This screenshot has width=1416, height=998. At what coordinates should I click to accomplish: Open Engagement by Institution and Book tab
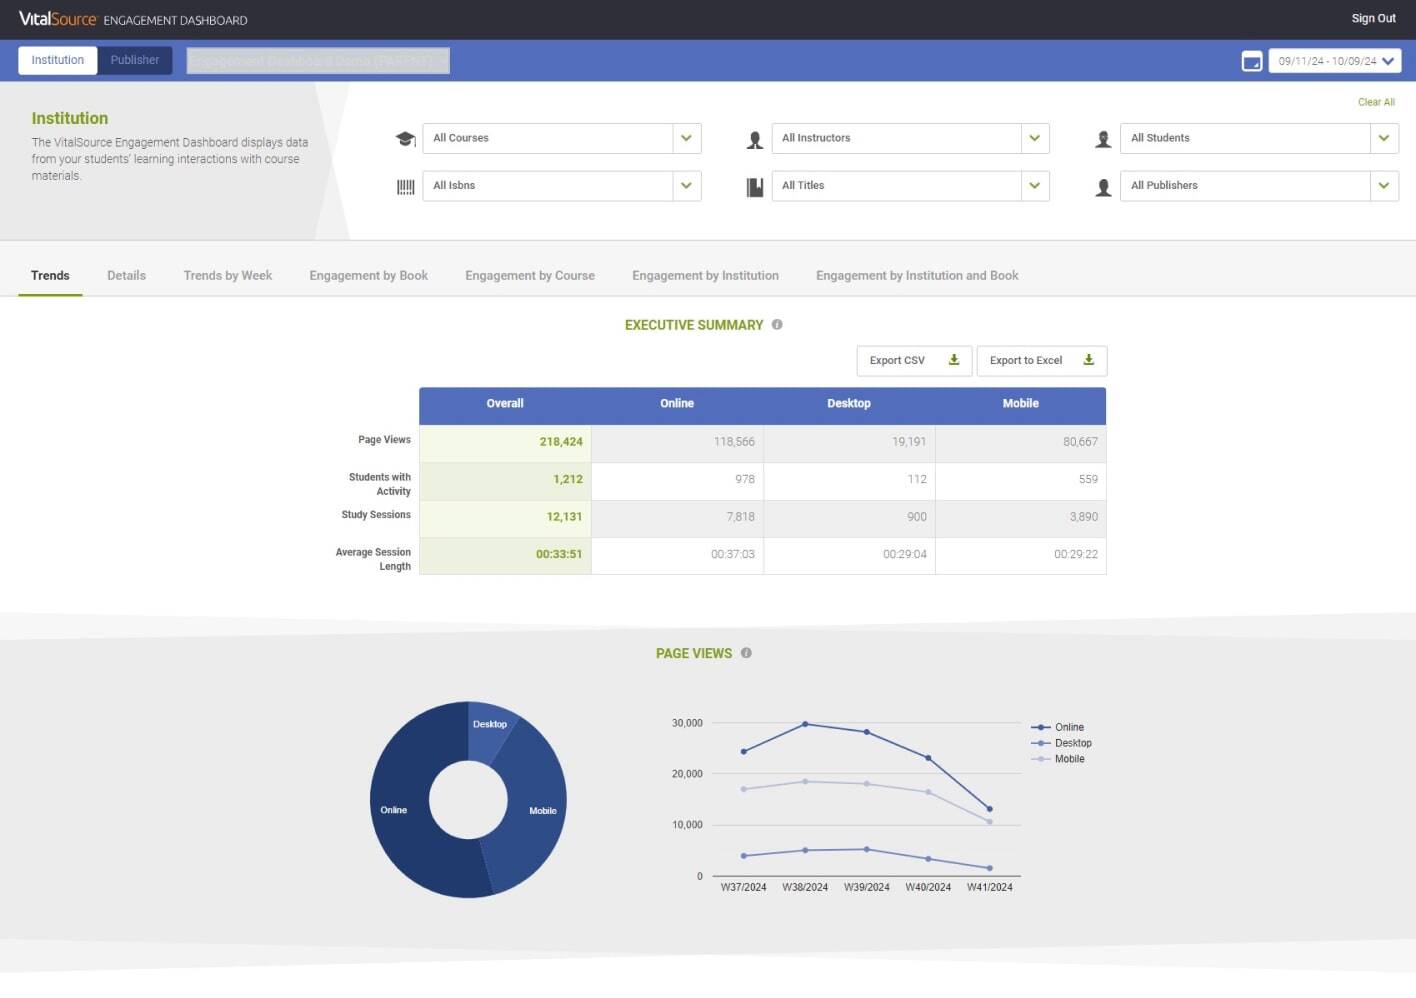pos(917,276)
